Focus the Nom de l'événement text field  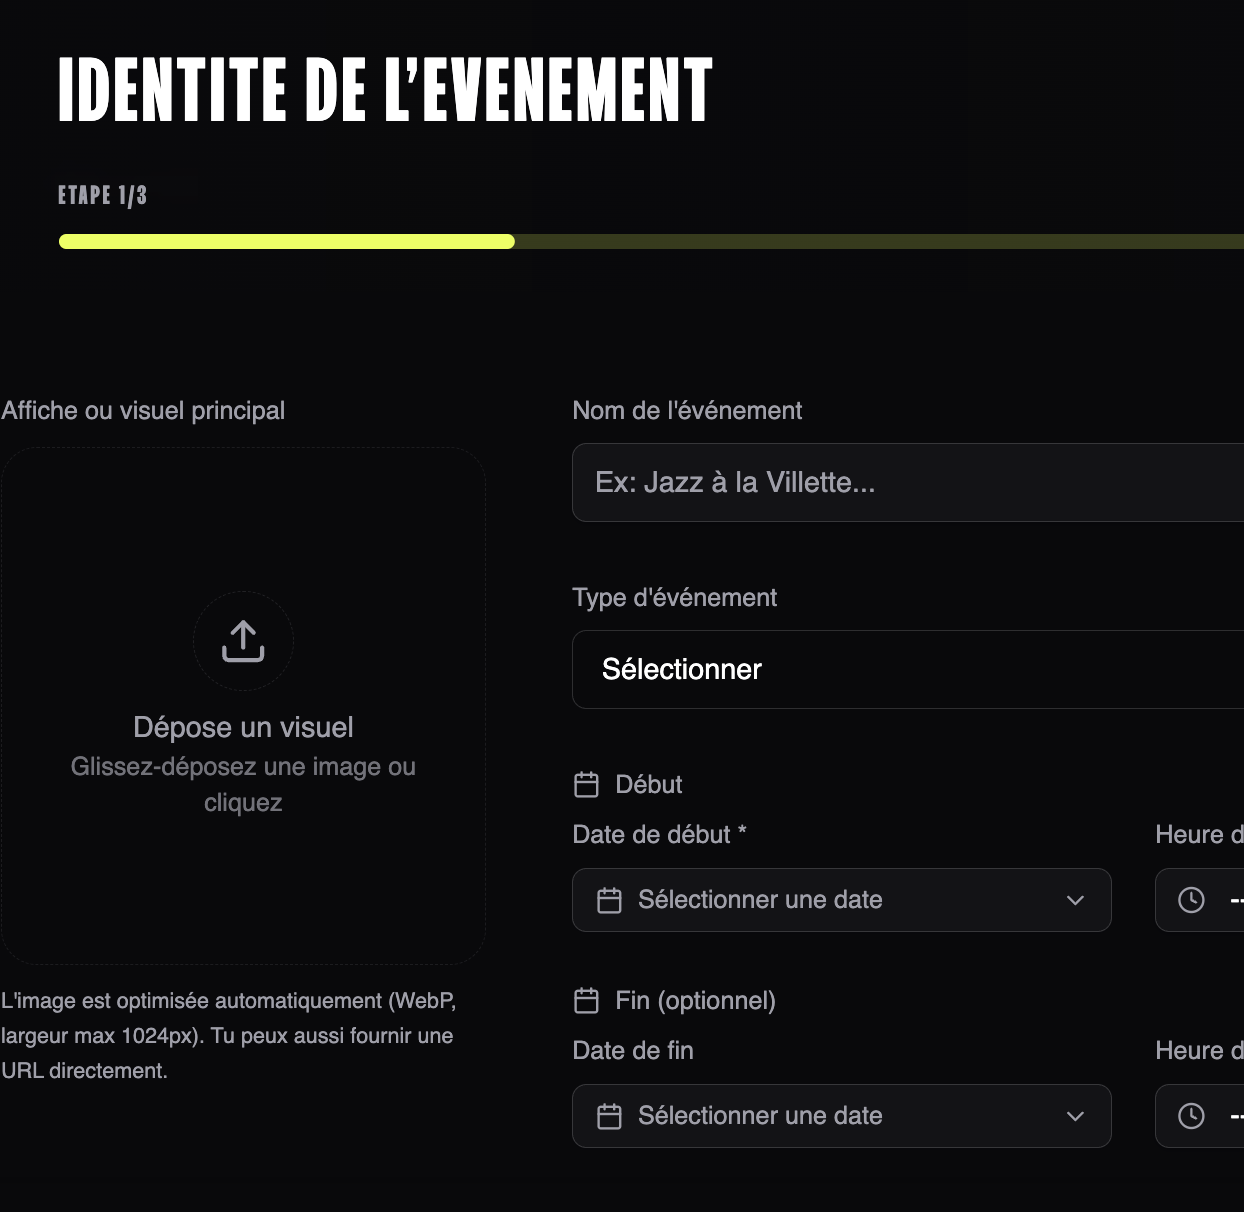(x=907, y=482)
